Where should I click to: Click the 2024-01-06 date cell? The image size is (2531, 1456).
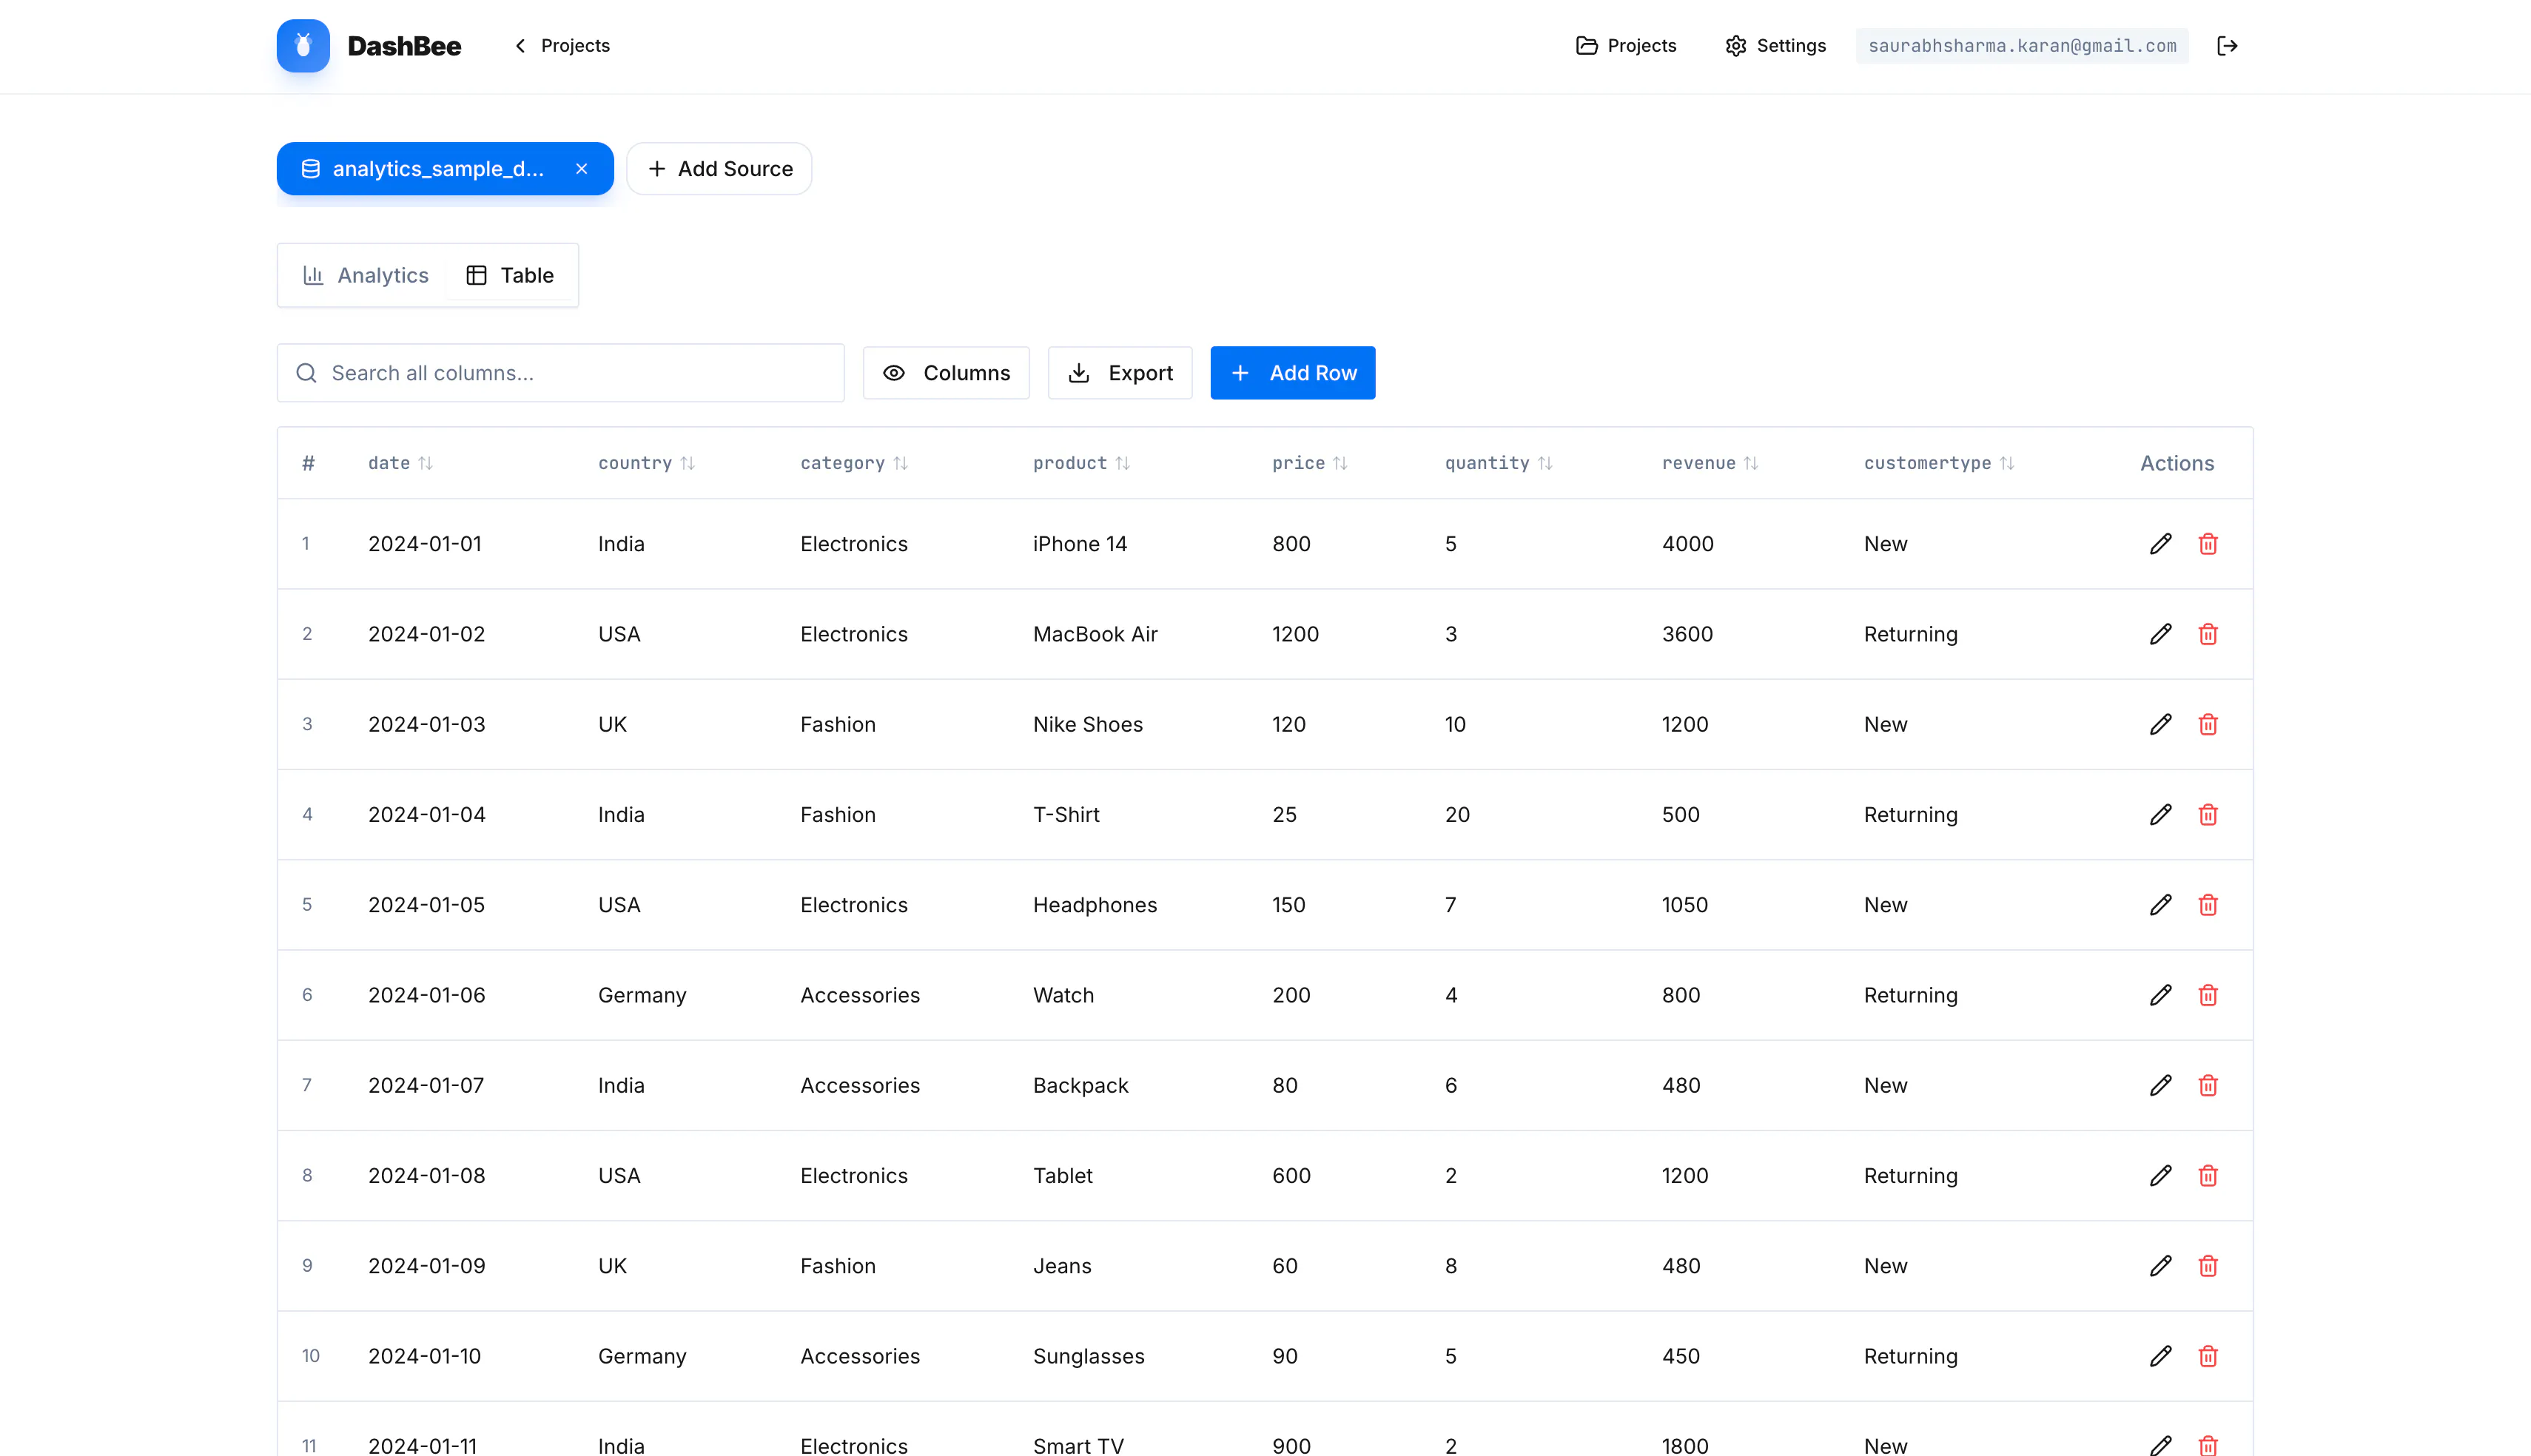(x=427, y=995)
